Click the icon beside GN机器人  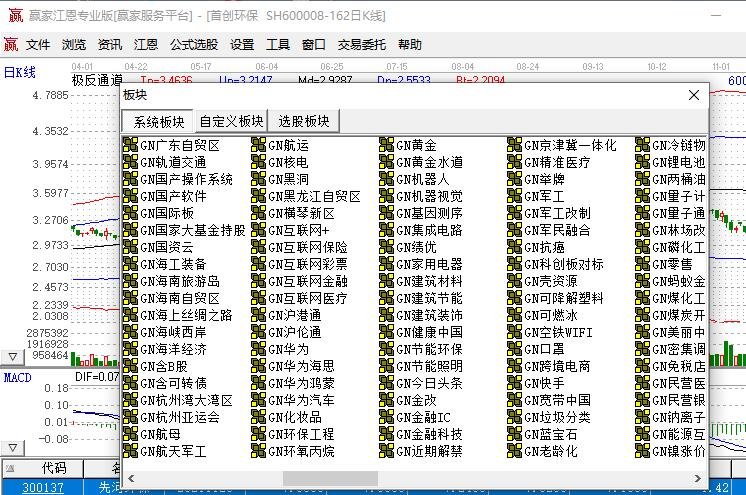[x=386, y=179]
